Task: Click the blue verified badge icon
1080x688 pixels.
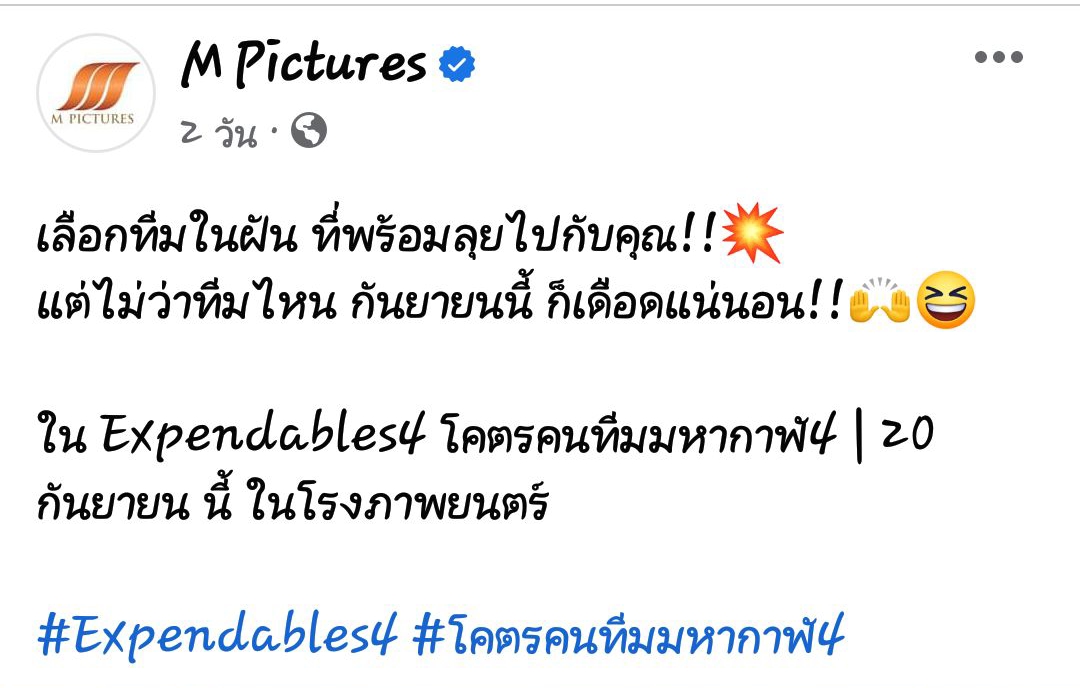Action: tap(457, 64)
